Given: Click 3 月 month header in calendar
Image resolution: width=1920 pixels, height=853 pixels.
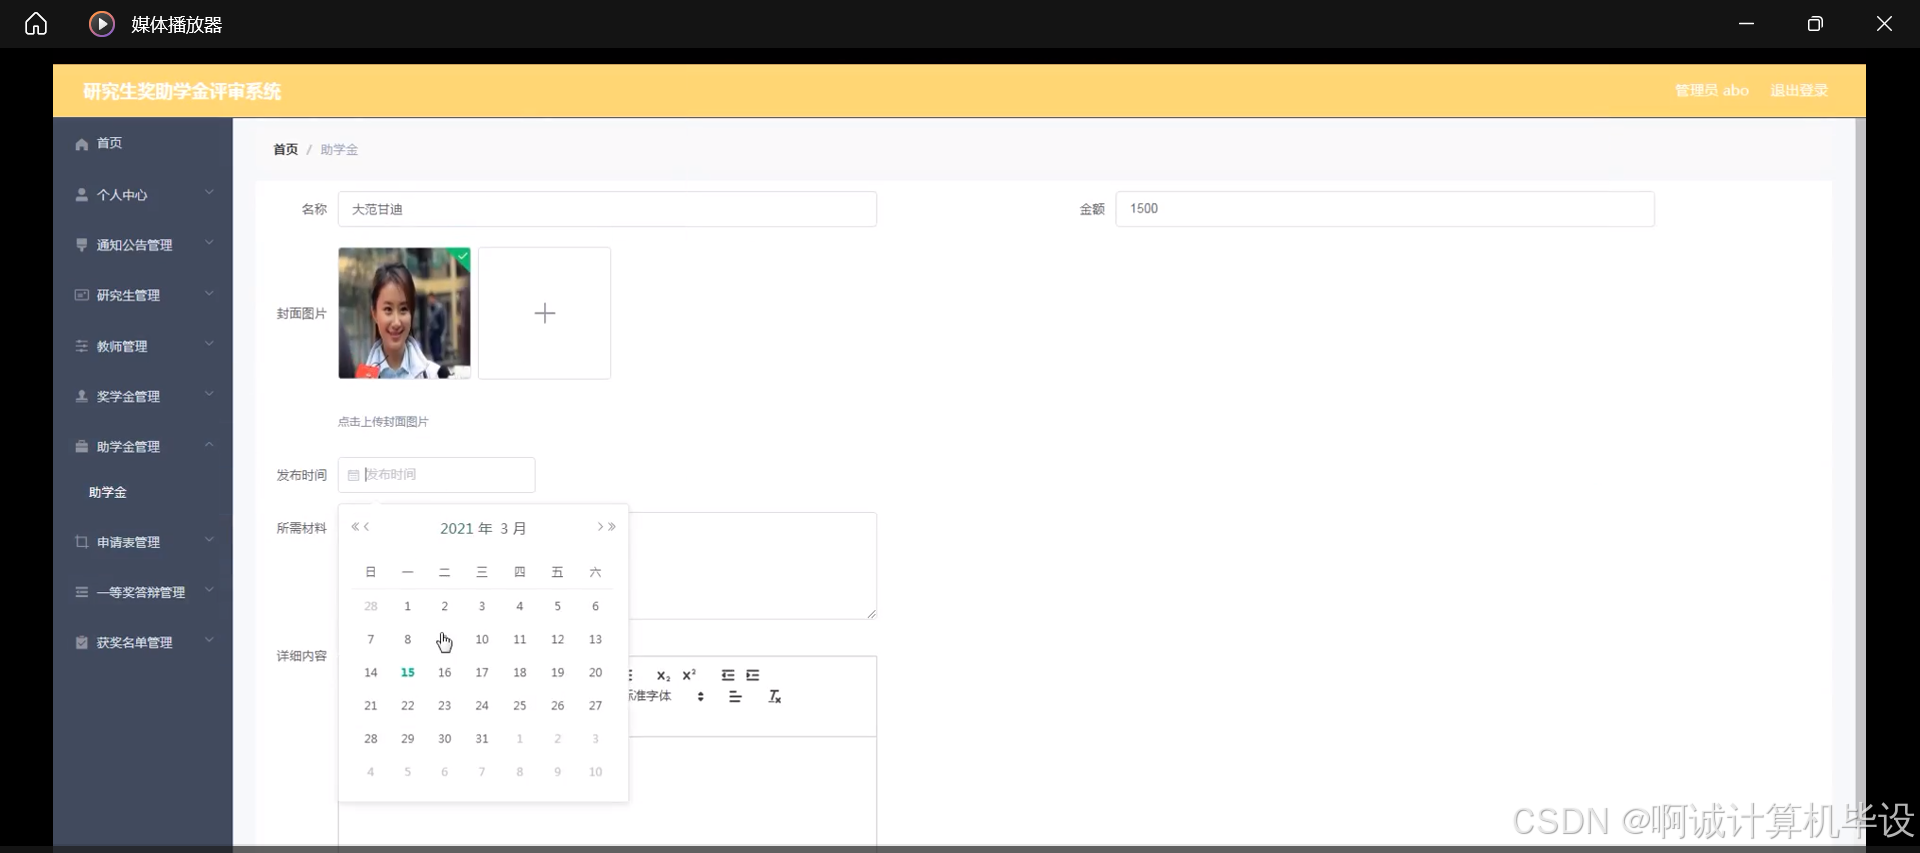Looking at the screenshot, I should pos(513,528).
